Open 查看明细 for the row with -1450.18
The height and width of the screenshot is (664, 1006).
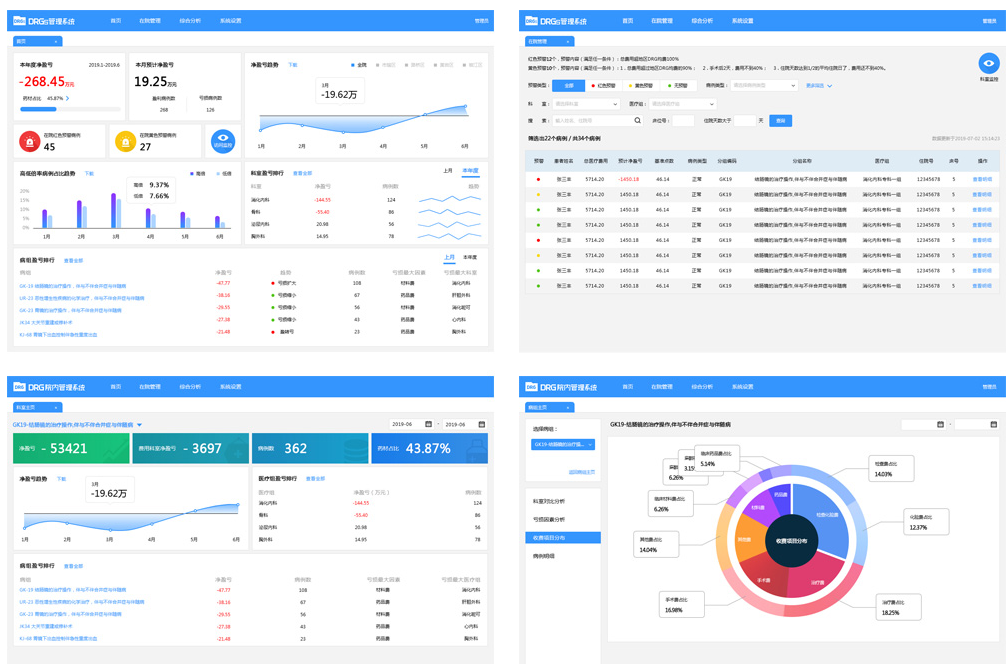[982, 179]
